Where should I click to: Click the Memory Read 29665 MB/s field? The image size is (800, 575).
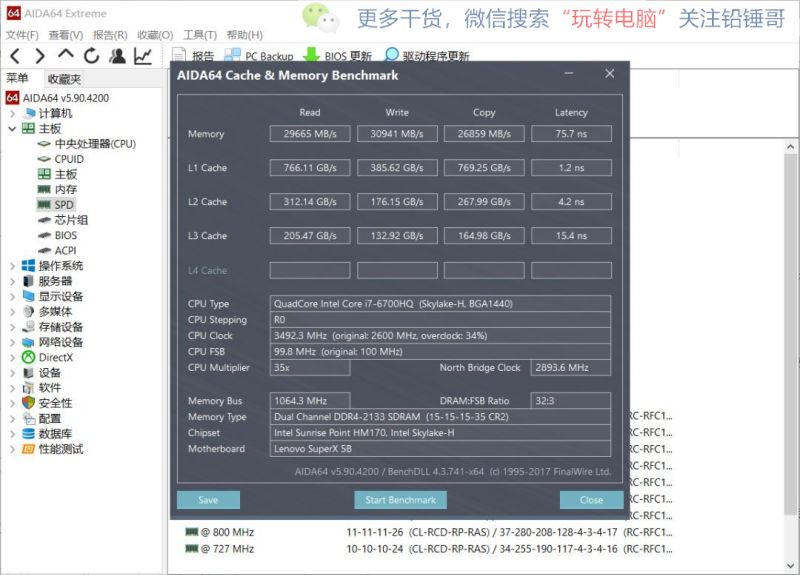coord(310,134)
